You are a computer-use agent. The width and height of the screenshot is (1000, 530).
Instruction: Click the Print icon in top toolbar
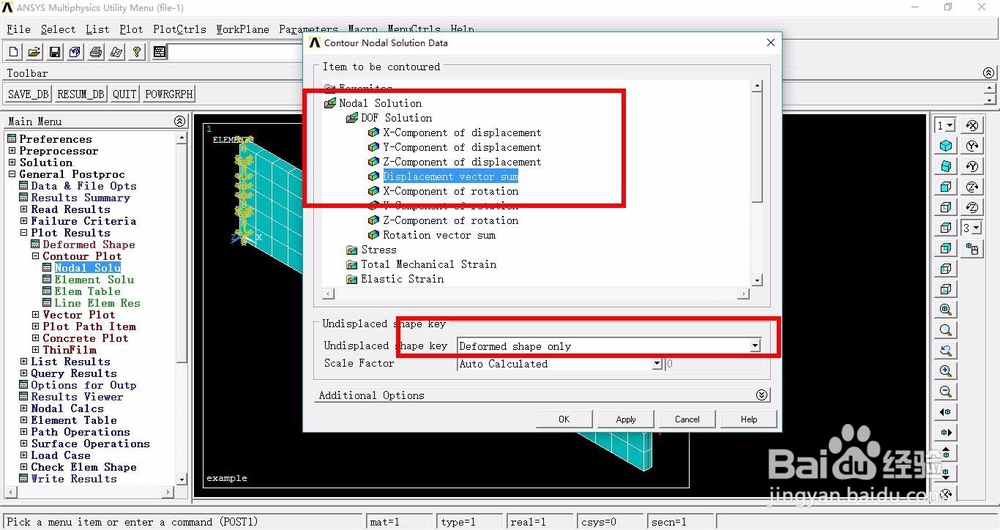tap(96, 52)
